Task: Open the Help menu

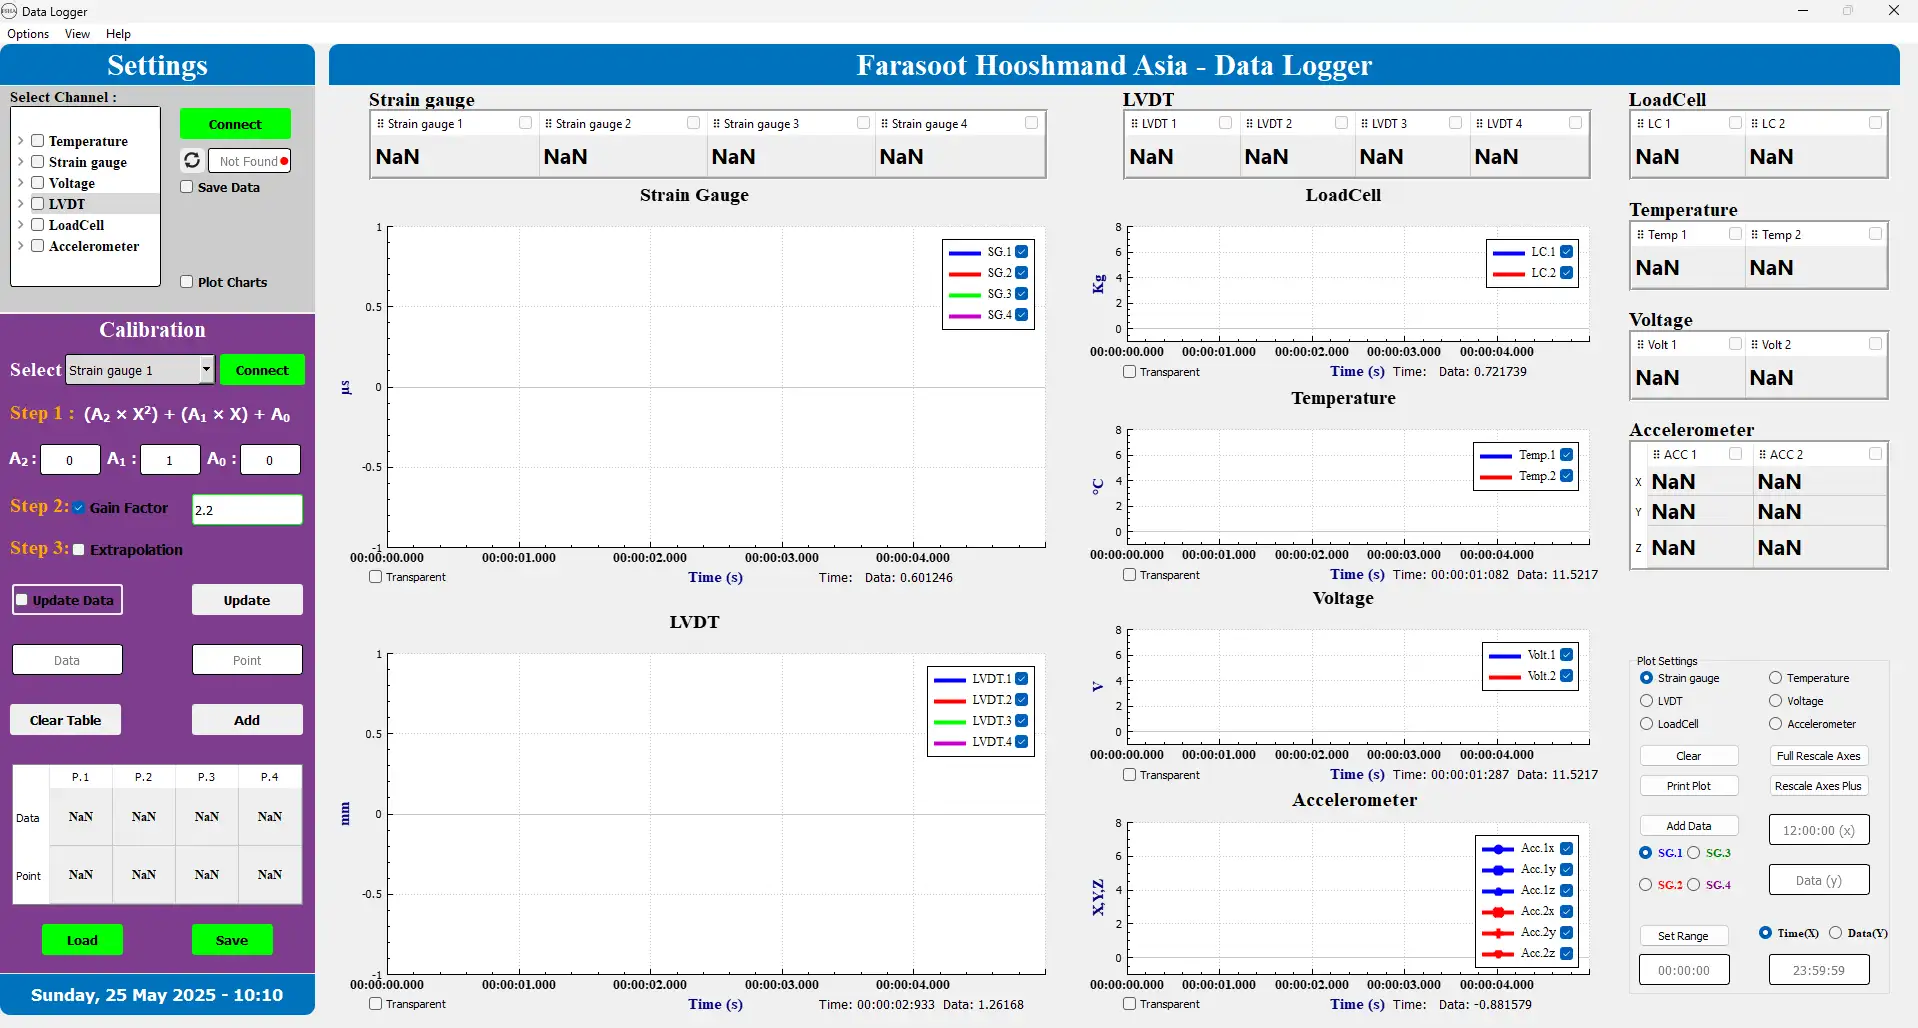Action: (x=118, y=33)
